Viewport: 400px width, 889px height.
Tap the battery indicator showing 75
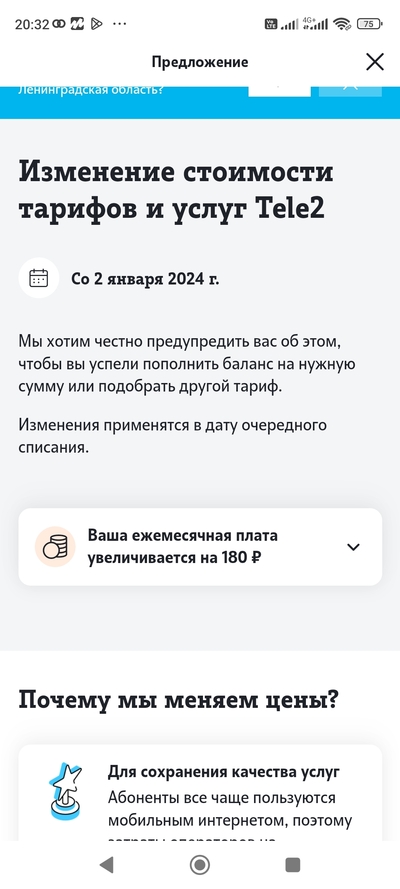369,24
